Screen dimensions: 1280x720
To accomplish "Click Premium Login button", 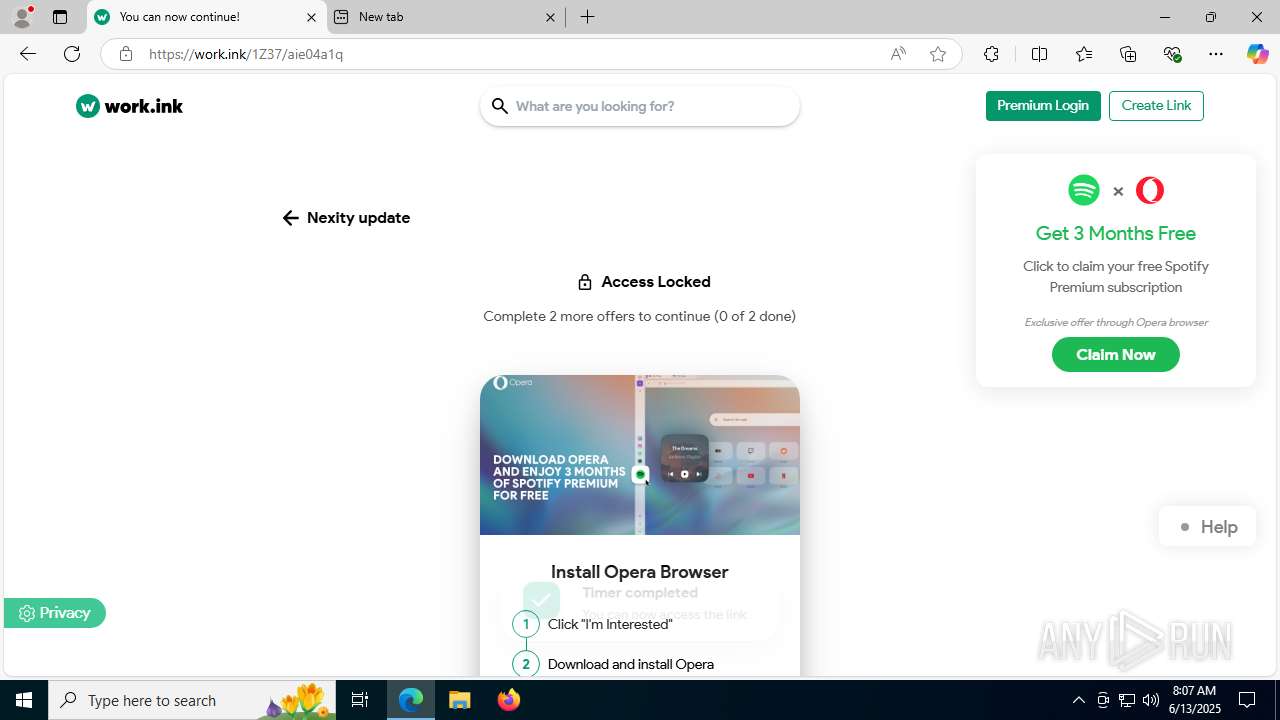I will point(1043,106).
